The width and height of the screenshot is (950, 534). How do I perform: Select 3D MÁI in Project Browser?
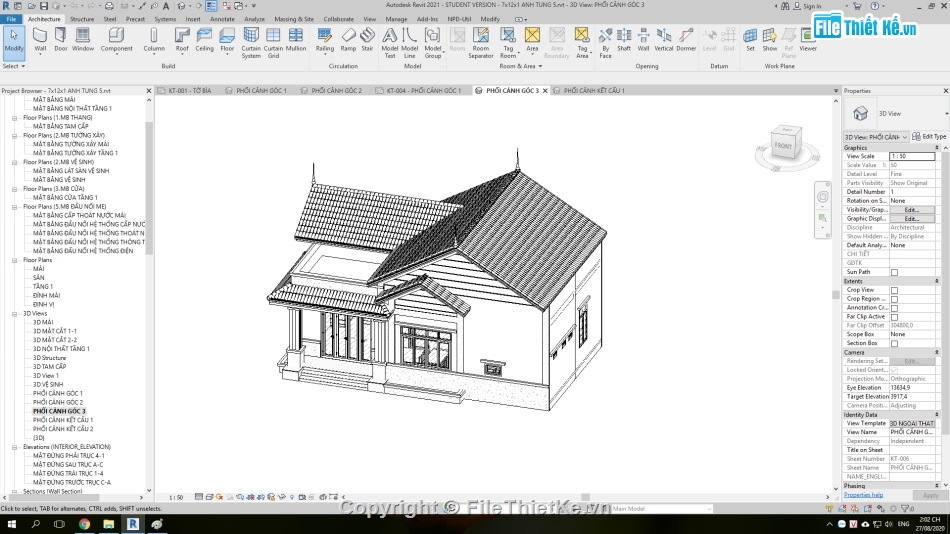(x=42, y=322)
